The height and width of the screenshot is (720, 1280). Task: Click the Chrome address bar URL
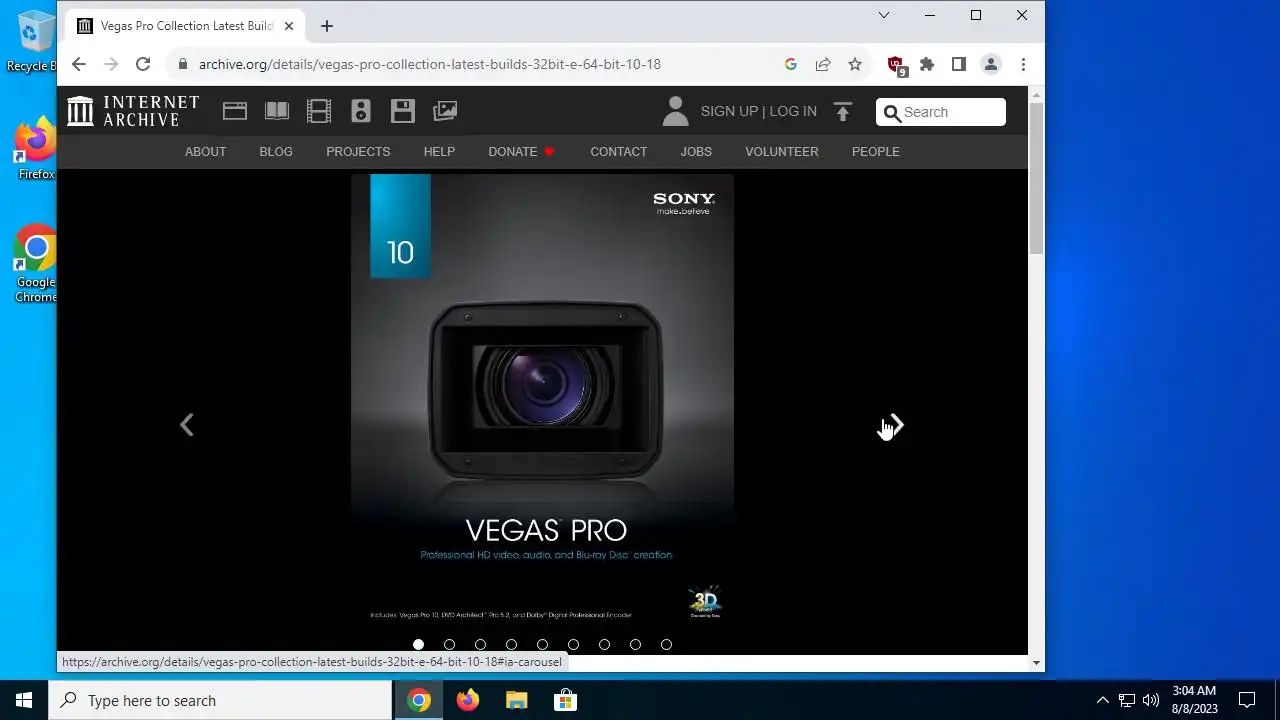click(430, 64)
